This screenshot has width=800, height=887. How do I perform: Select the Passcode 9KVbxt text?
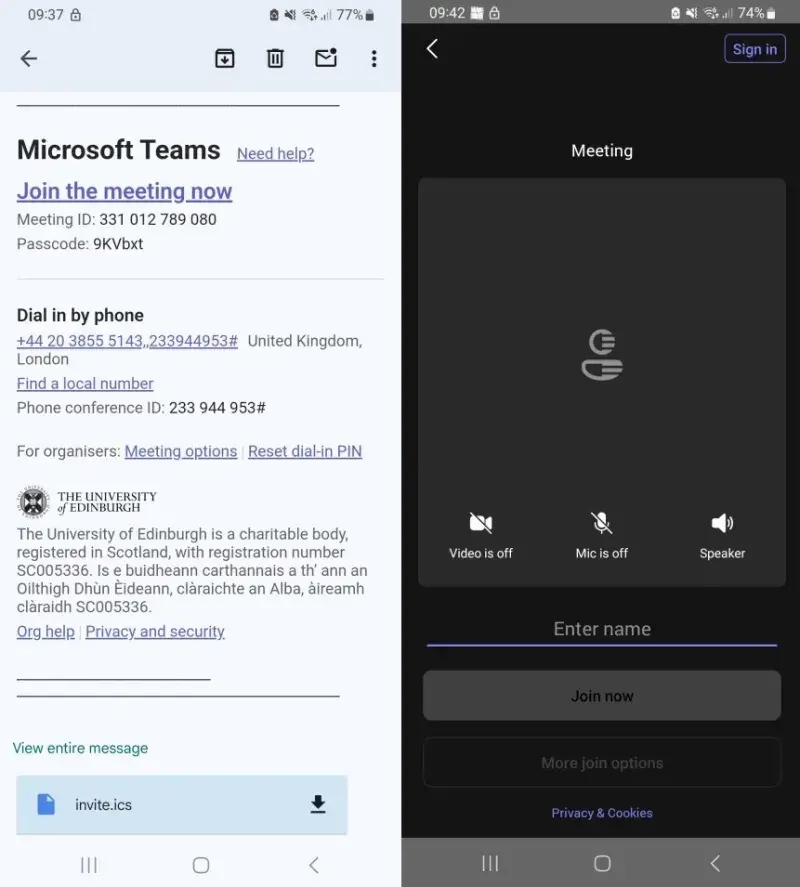click(x=118, y=244)
